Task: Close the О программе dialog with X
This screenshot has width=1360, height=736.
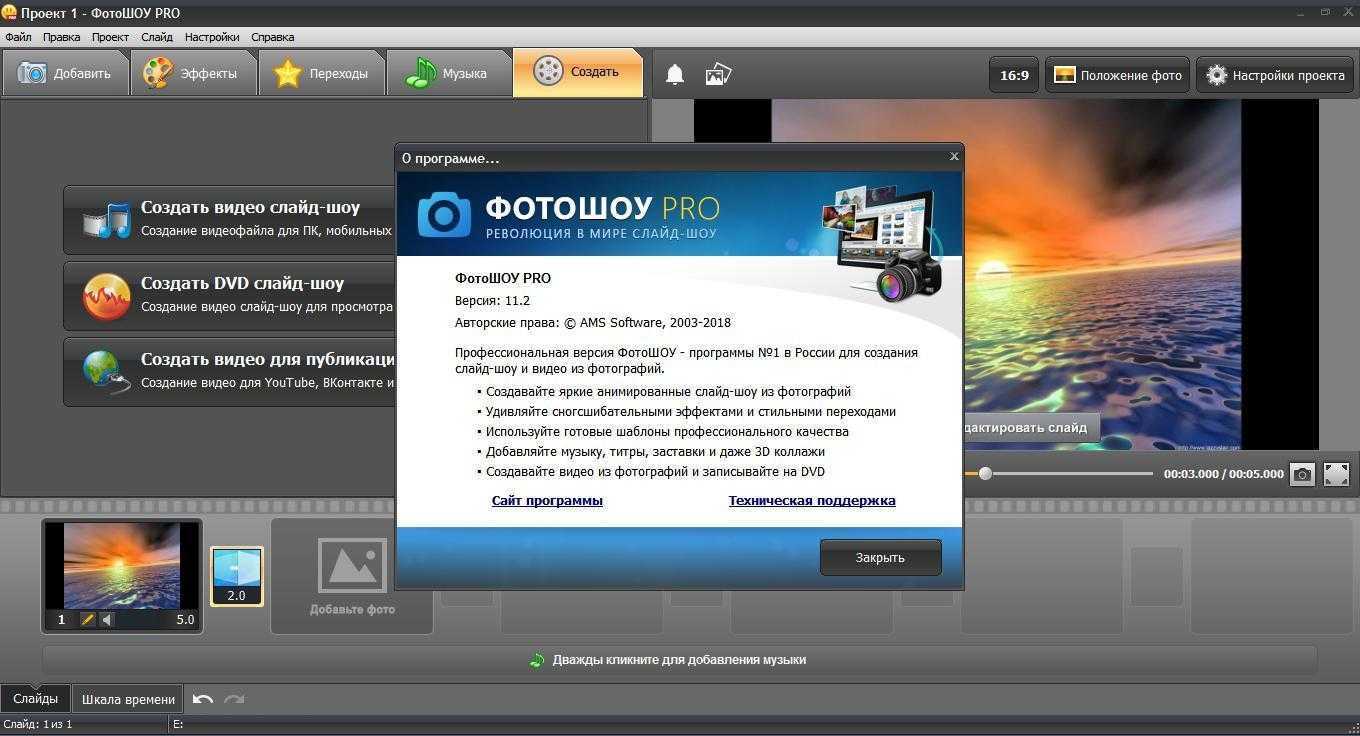Action: [x=953, y=156]
